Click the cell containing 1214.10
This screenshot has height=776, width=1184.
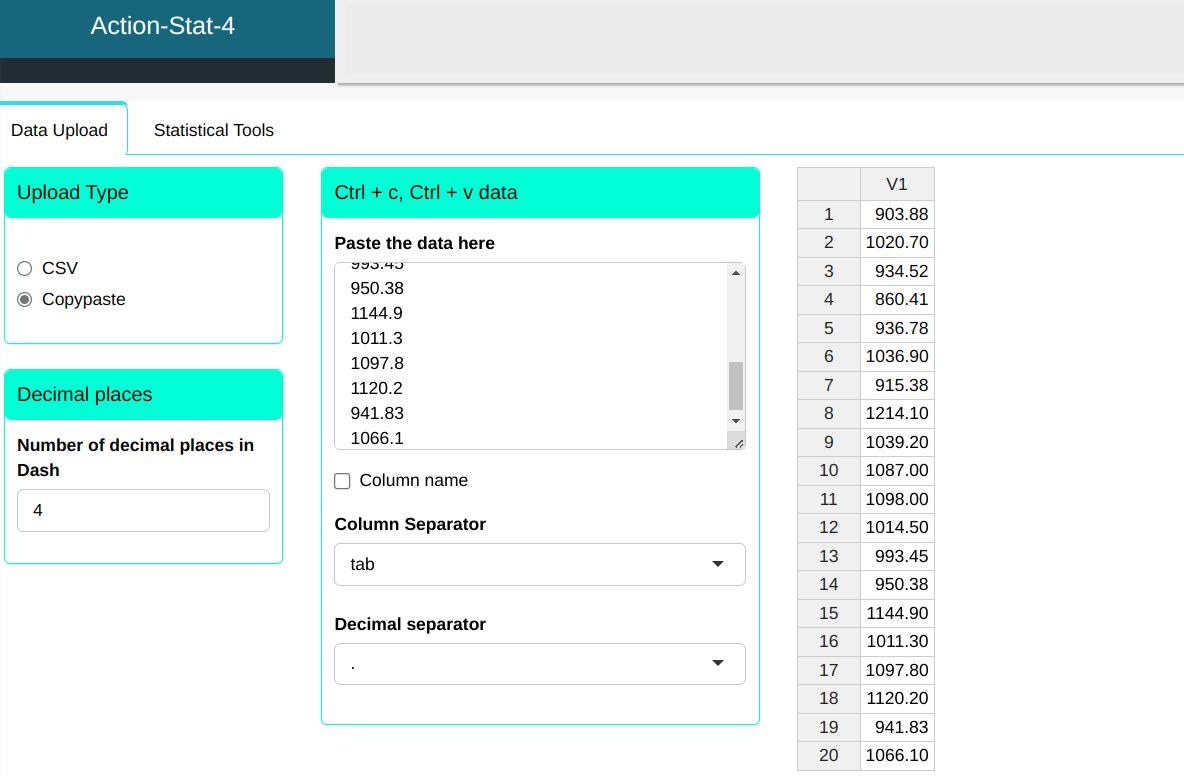pyautogui.click(x=897, y=413)
